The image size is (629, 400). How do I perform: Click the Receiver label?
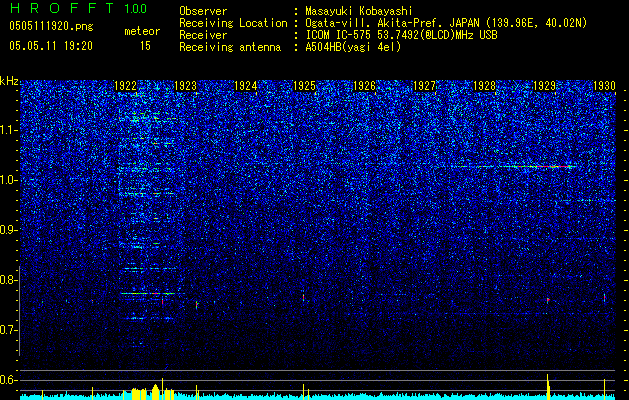click(203, 35)
